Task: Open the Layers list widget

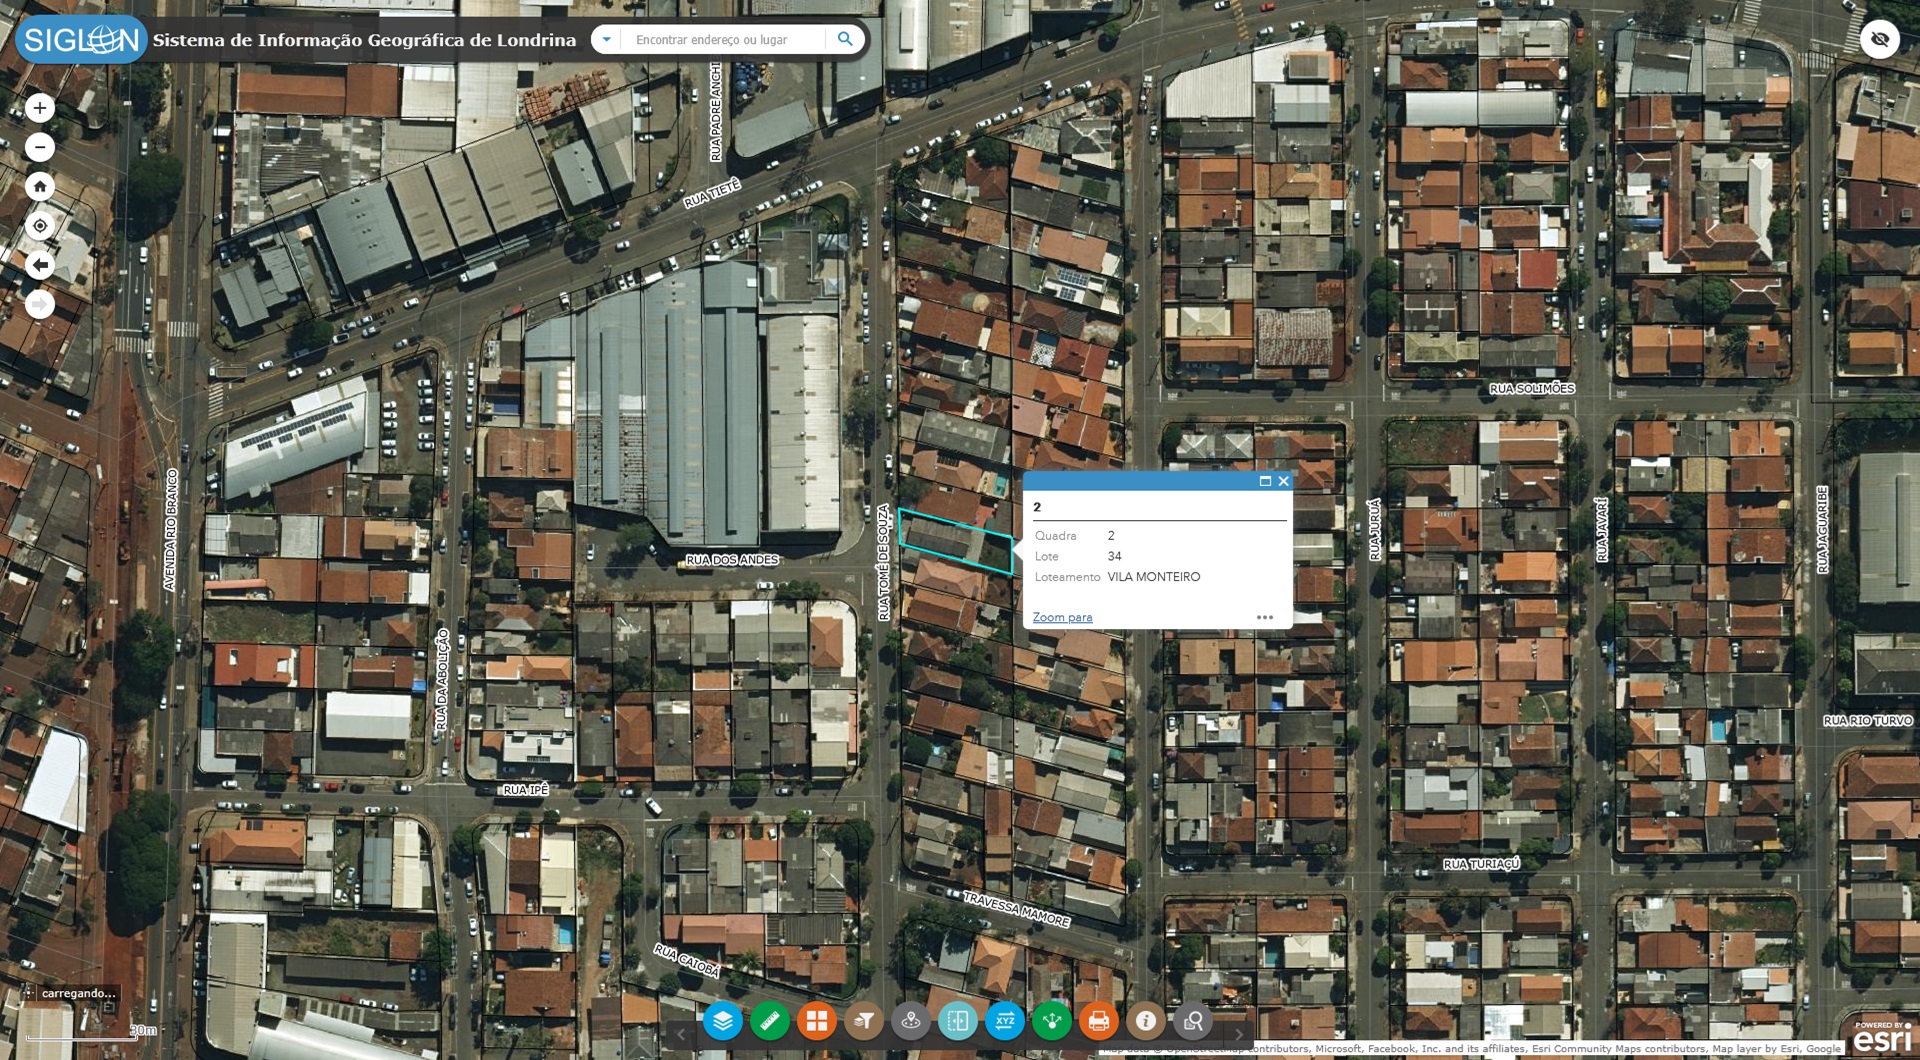Action: pos(722,1021)
